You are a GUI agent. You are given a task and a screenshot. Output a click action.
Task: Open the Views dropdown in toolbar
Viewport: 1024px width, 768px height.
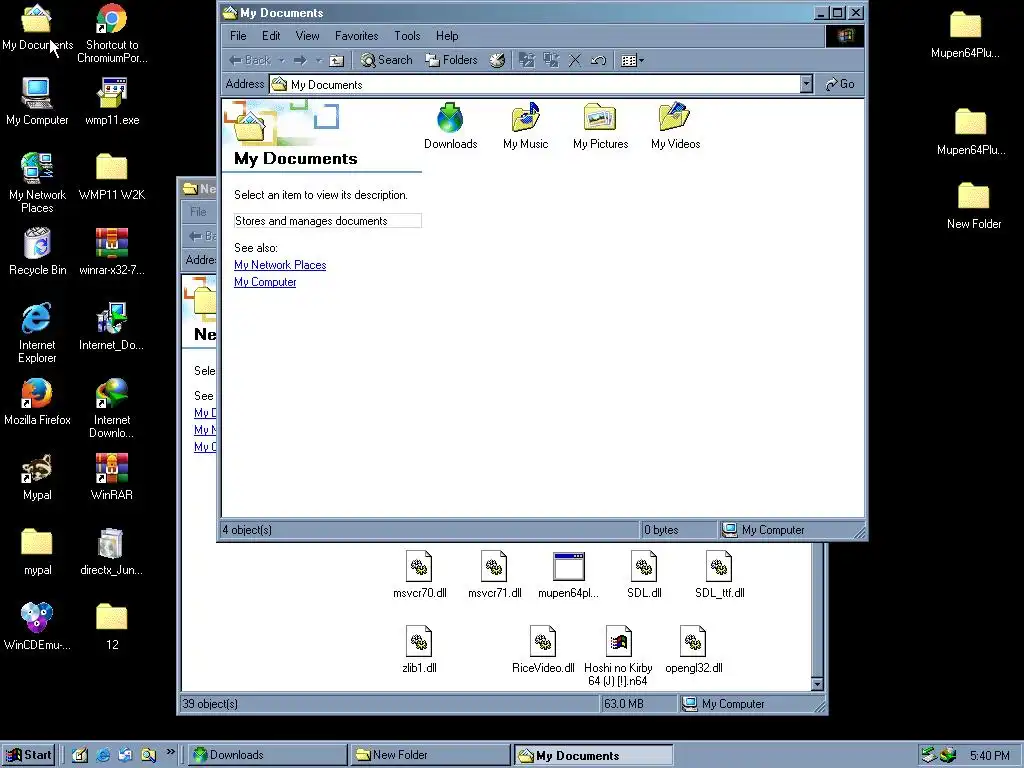(632, 61)
